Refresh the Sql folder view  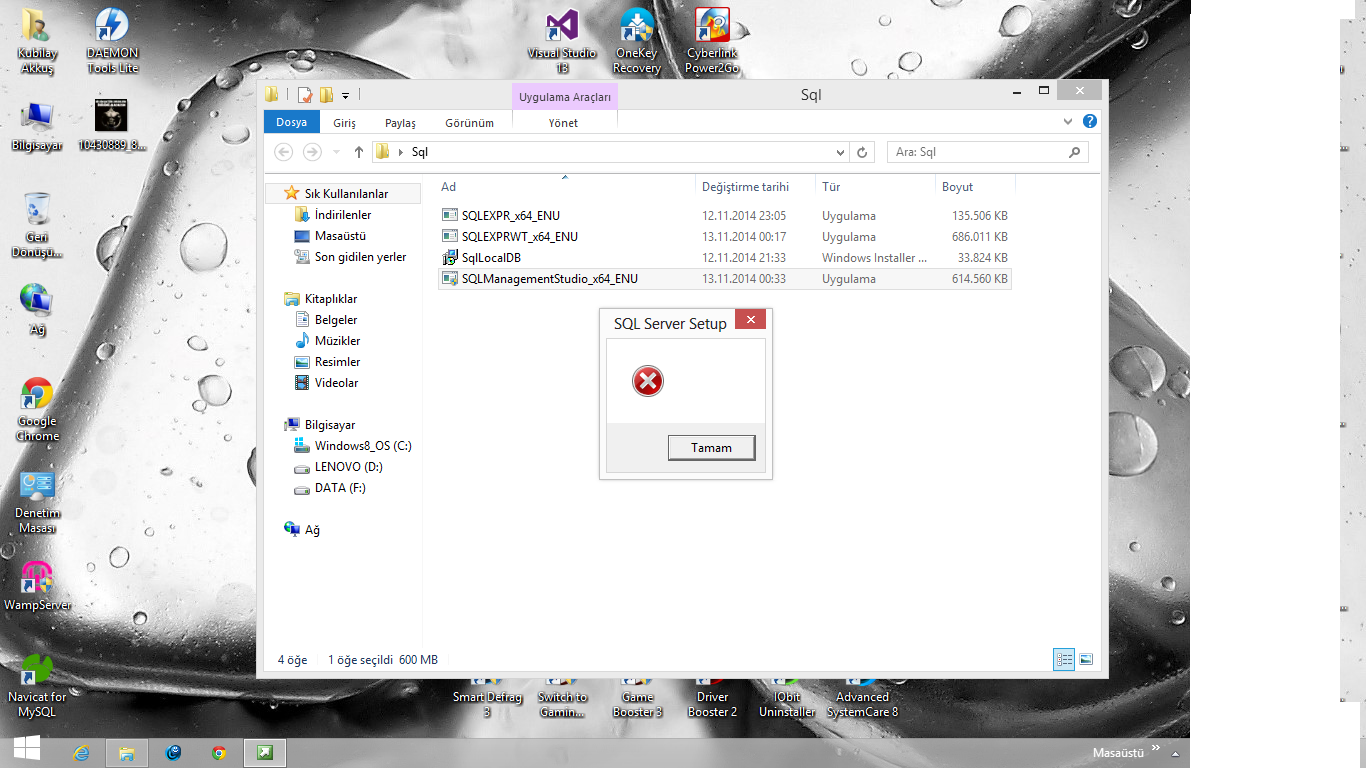coord(862,153)
